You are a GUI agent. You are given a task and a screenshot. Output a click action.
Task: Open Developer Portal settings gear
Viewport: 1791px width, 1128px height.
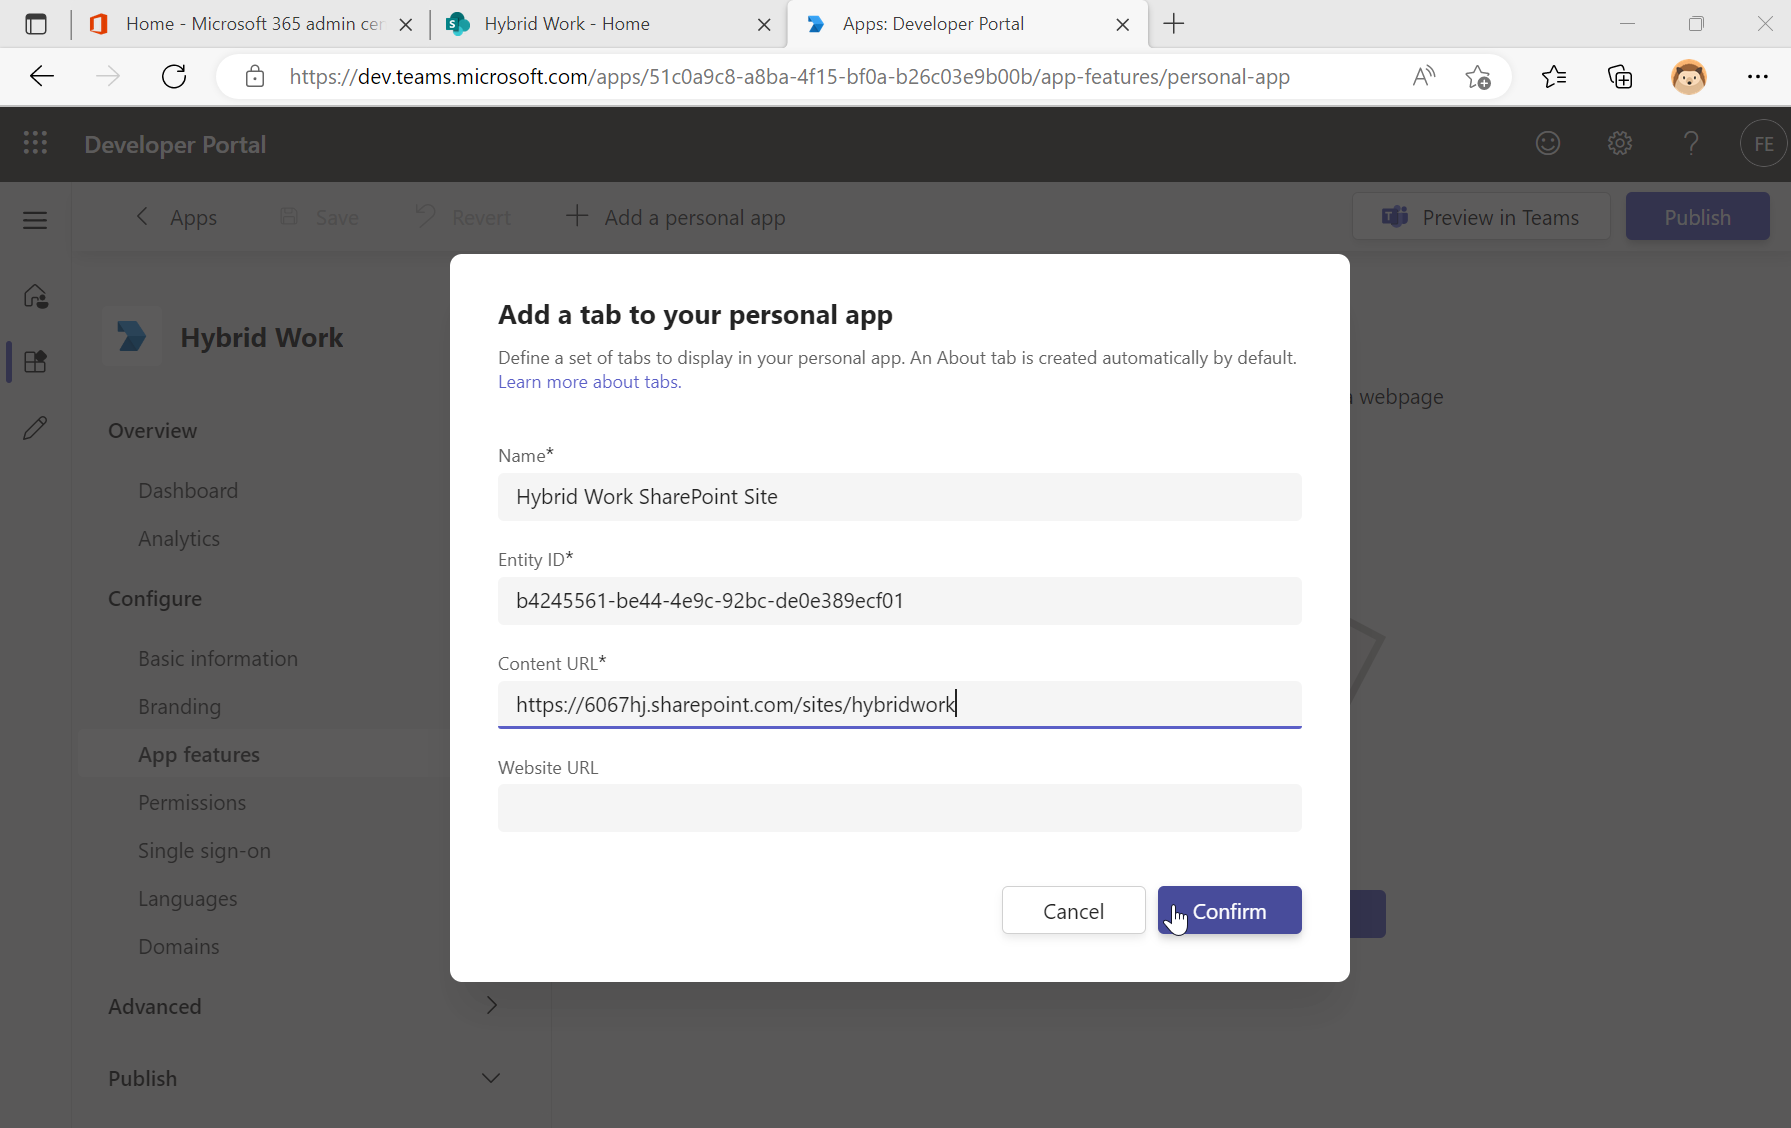click(1619, 143)
